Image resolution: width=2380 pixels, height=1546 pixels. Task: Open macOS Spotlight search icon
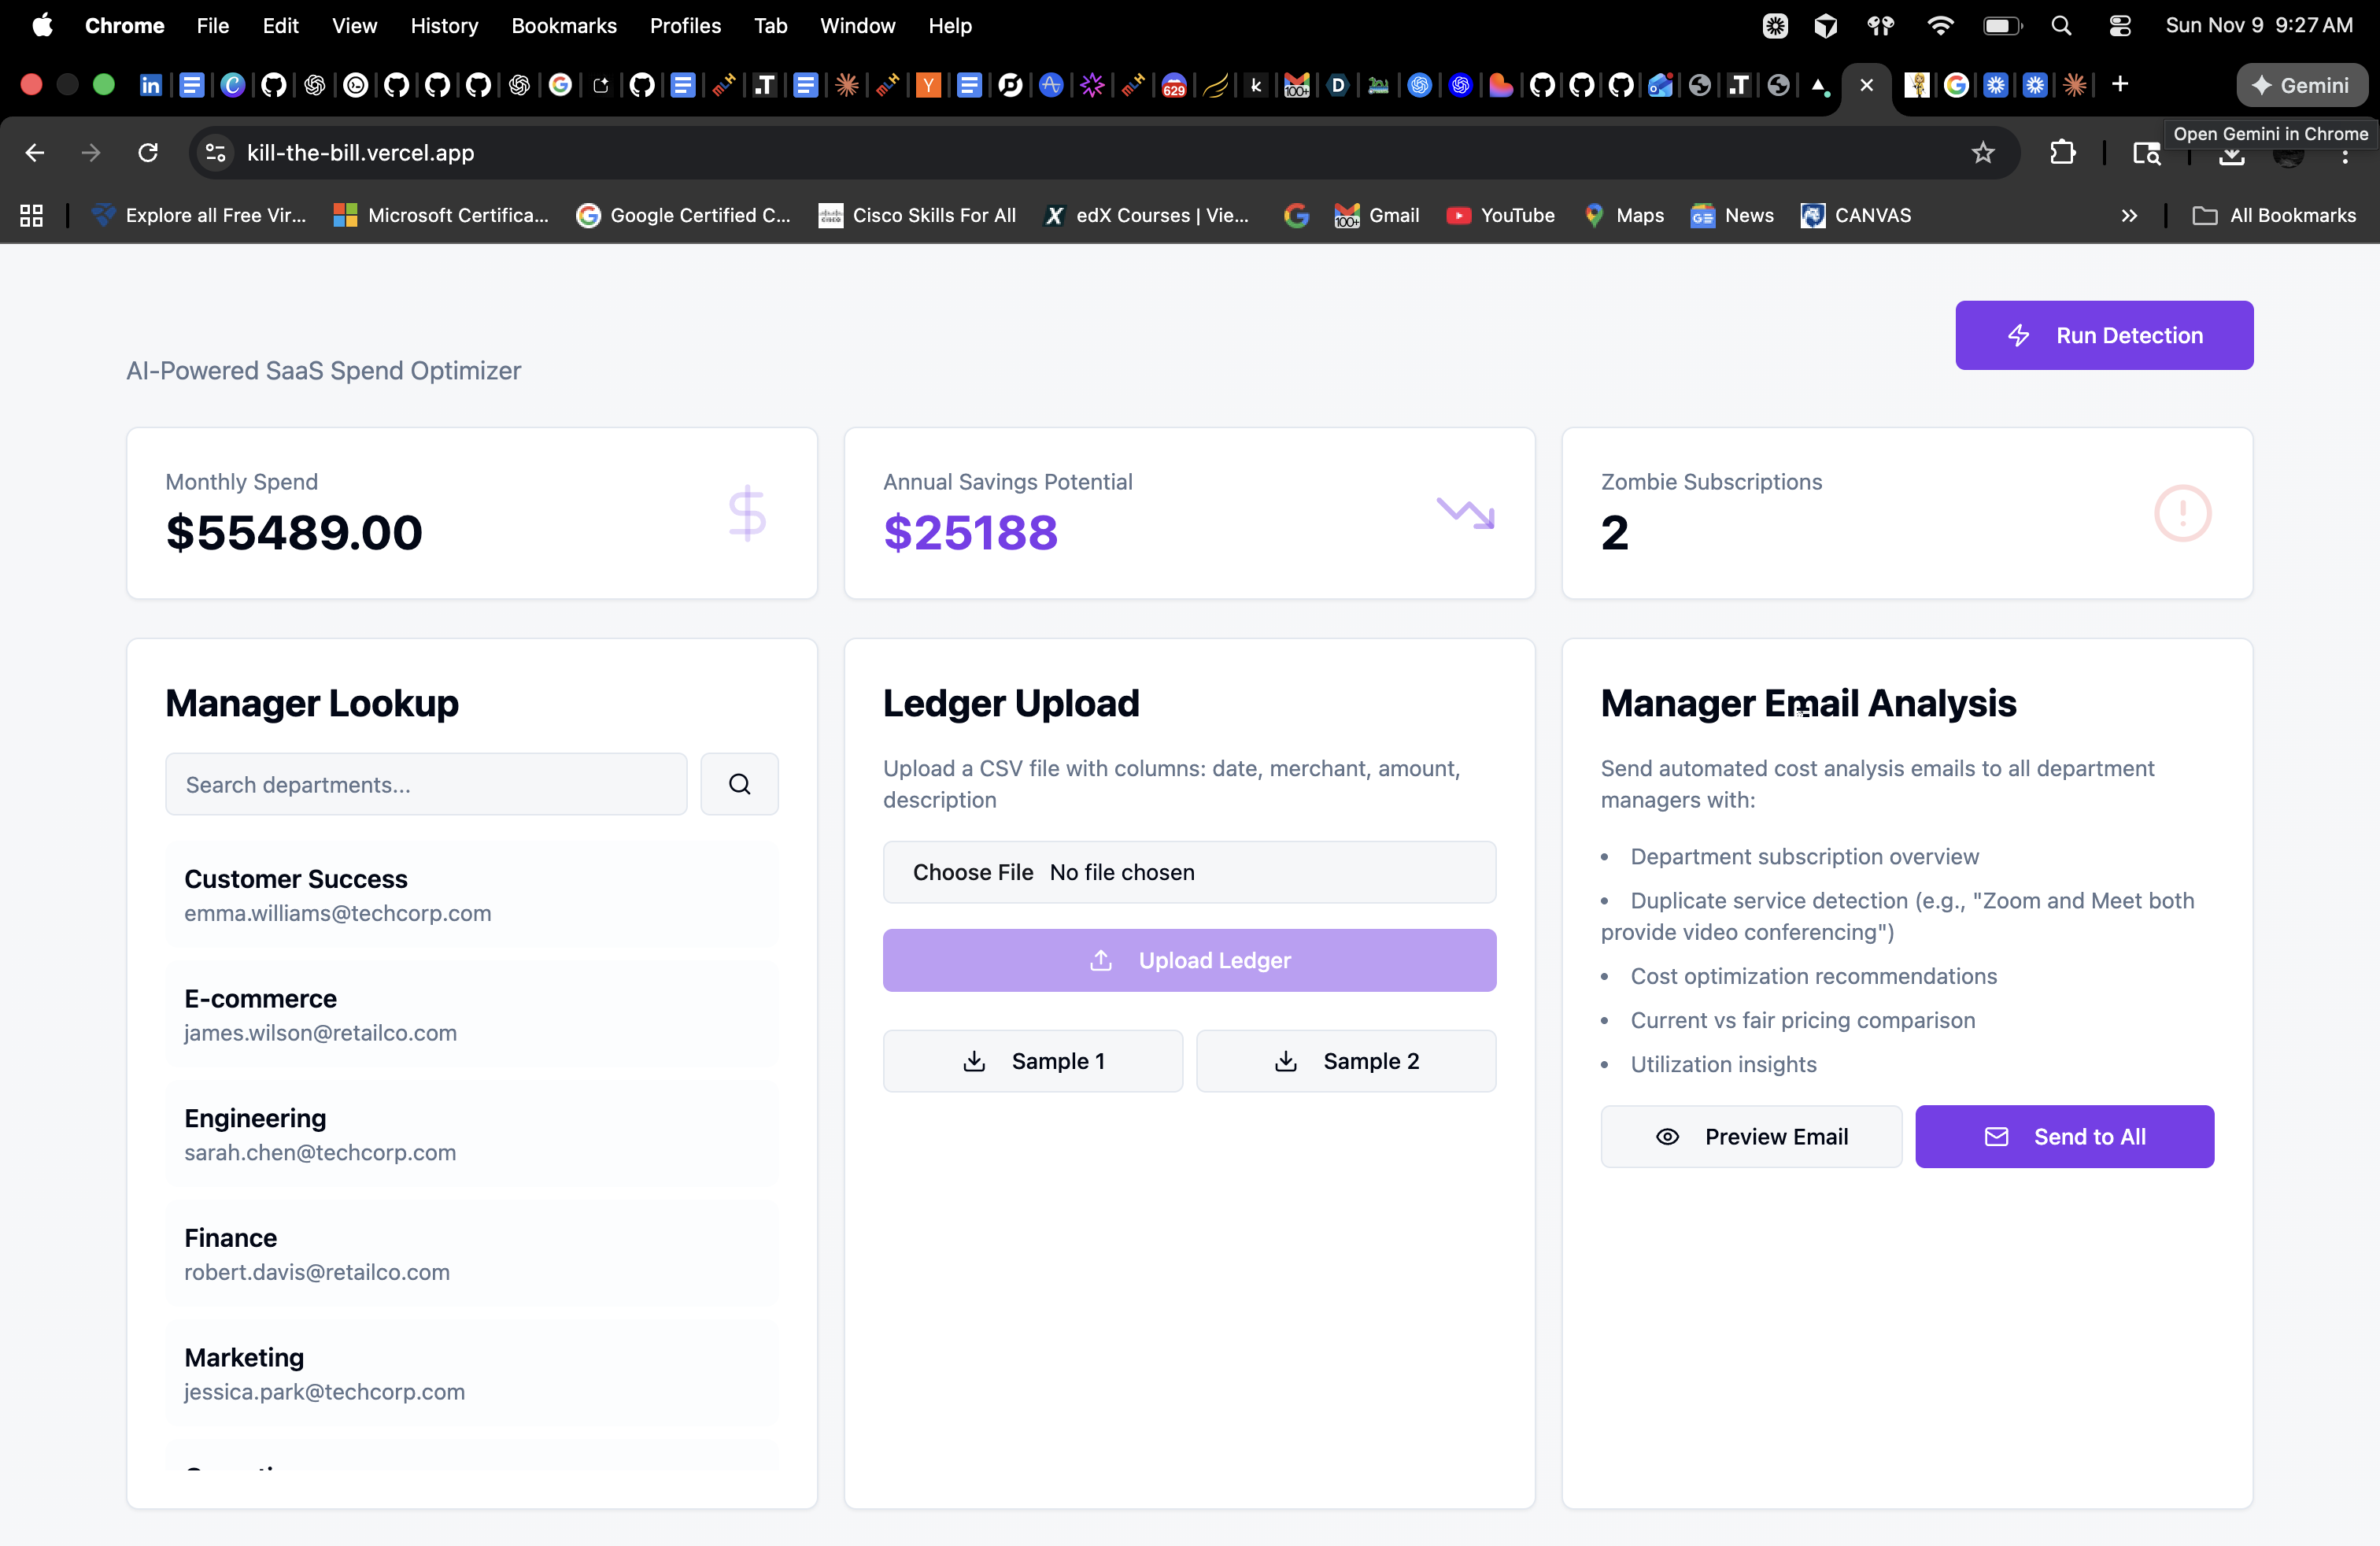[2061, 26]
